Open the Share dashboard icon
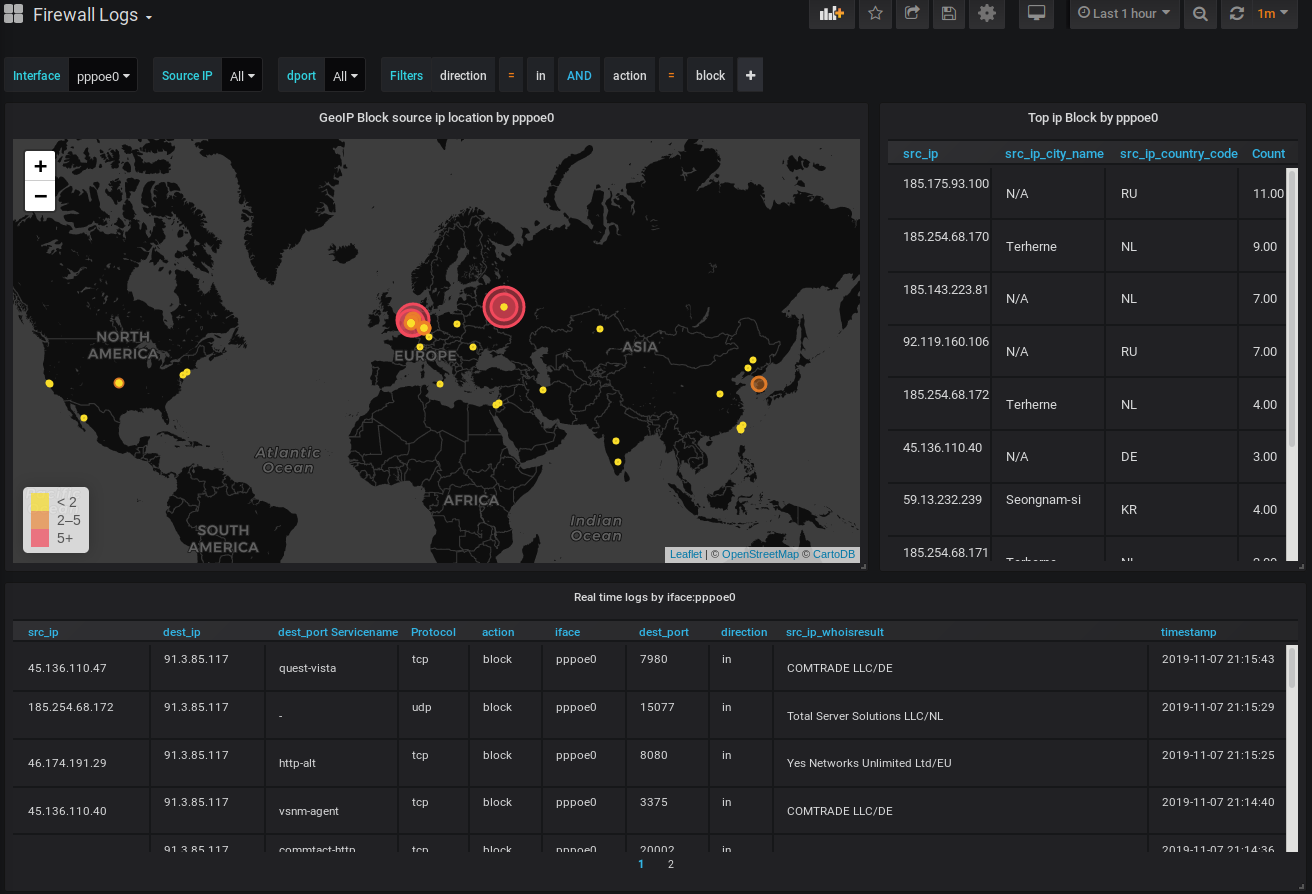This screenshot has width=1312, height=894. click(912, 14)
